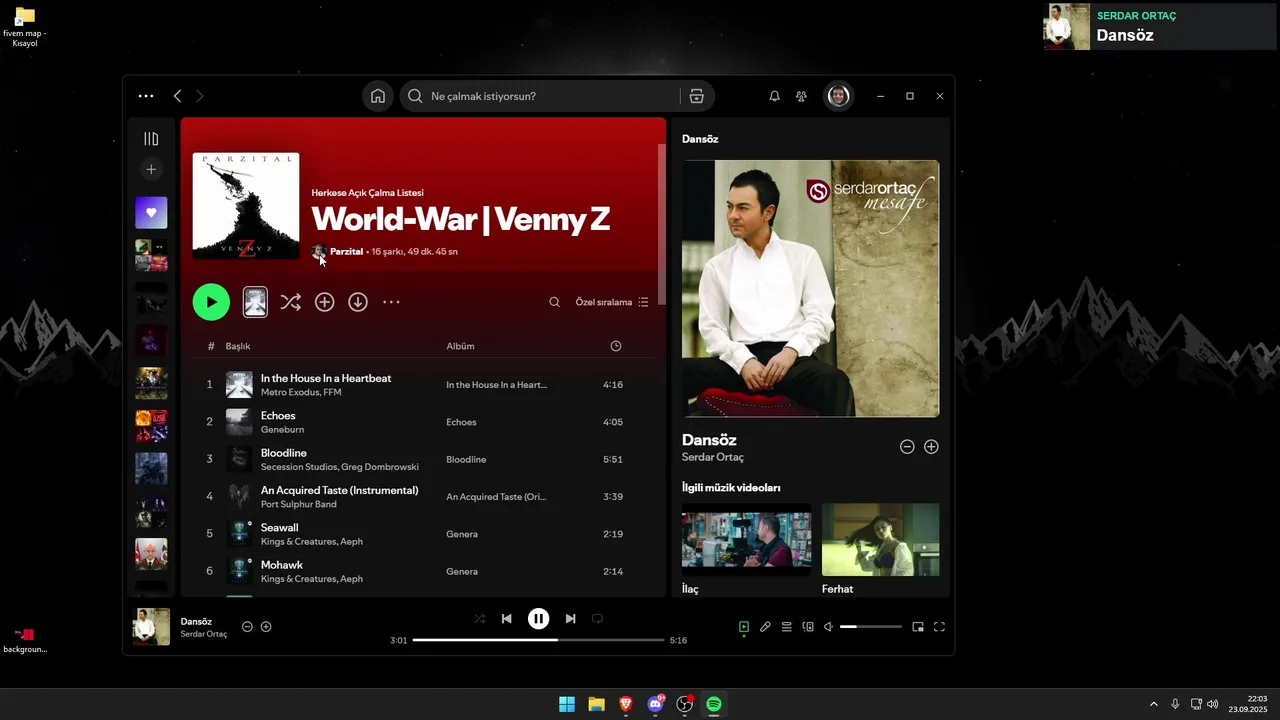Open the "Ferhat" music video thumbnail
1280x720 pixels.
880,540
